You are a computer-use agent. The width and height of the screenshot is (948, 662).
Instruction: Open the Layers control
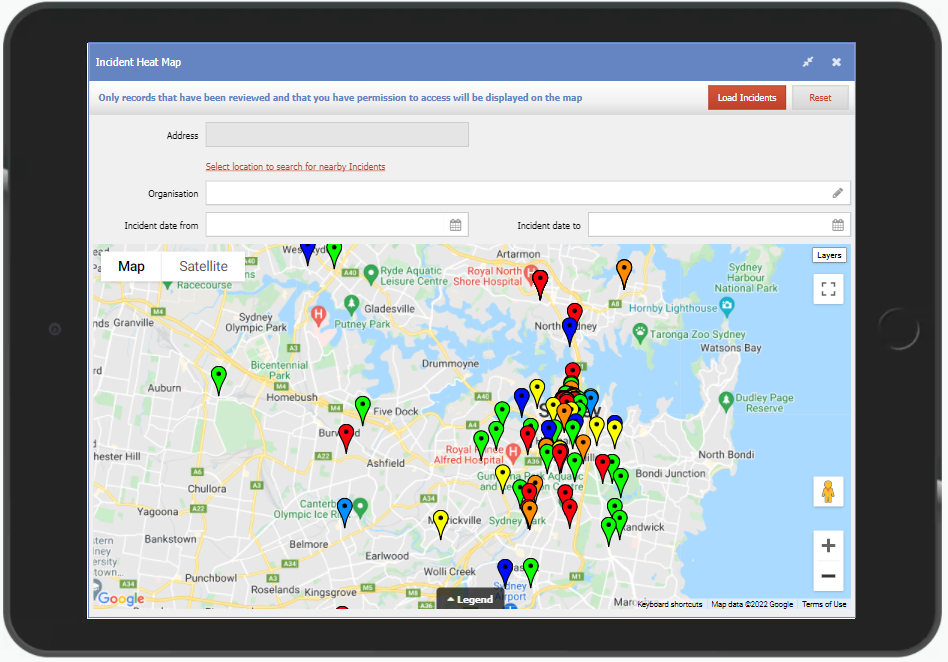[829, 255]
